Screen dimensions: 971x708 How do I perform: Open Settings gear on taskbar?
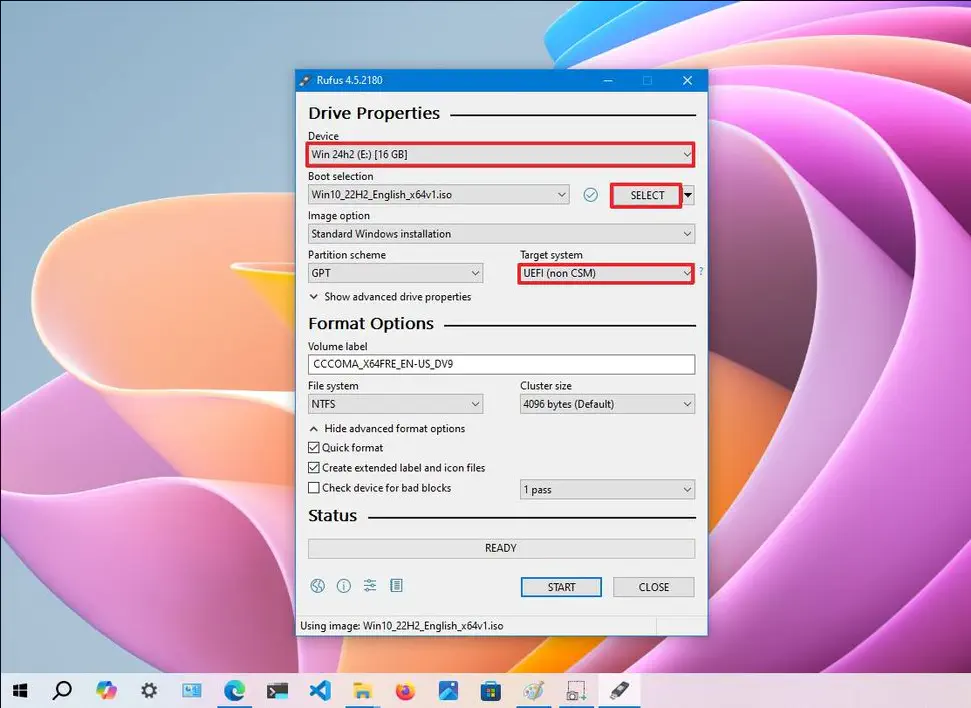coord(149,690)
